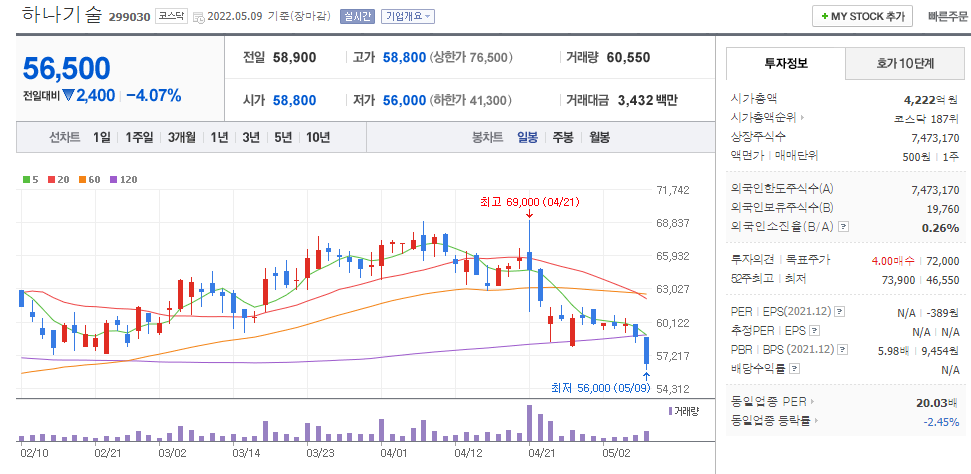
Task: Click the 하나기술 stock name heading
Action: [x=61, y=15]
